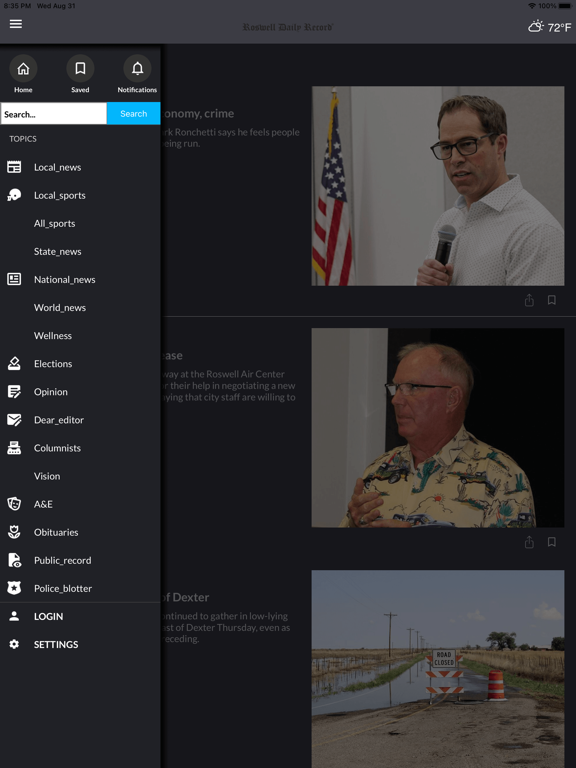This screenshot has width=576, height=768.
Task: Select the State_news topic
Action: (x=57, y=251)
